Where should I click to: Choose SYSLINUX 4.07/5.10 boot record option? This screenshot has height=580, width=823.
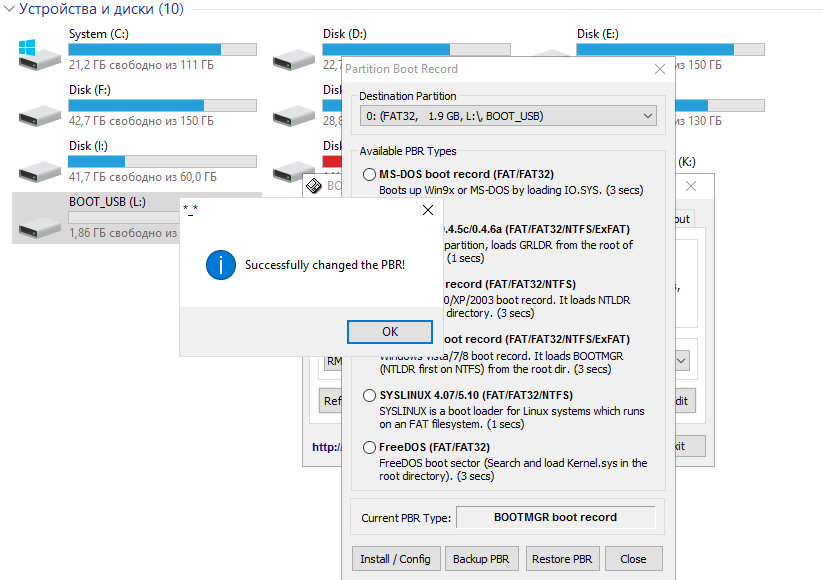click(370, 396)
